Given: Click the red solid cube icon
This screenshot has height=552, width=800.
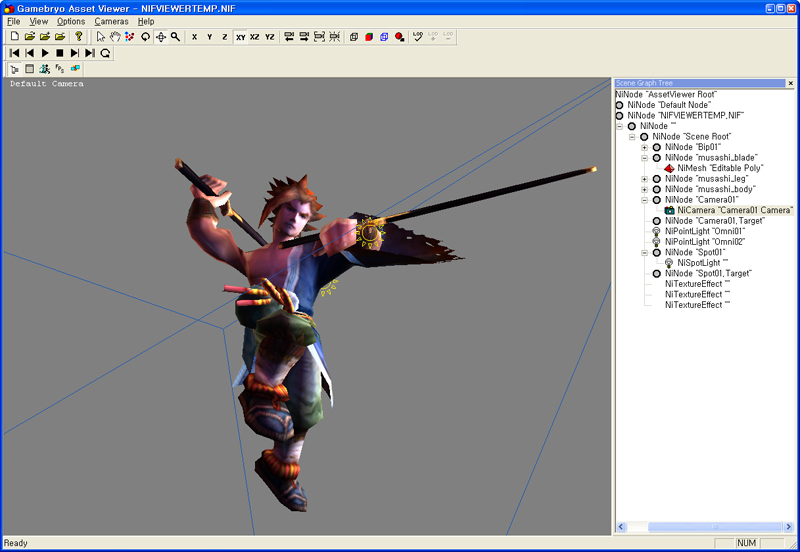Looking at the screenshot, I should pyautogui.click(x=369, y=37).
